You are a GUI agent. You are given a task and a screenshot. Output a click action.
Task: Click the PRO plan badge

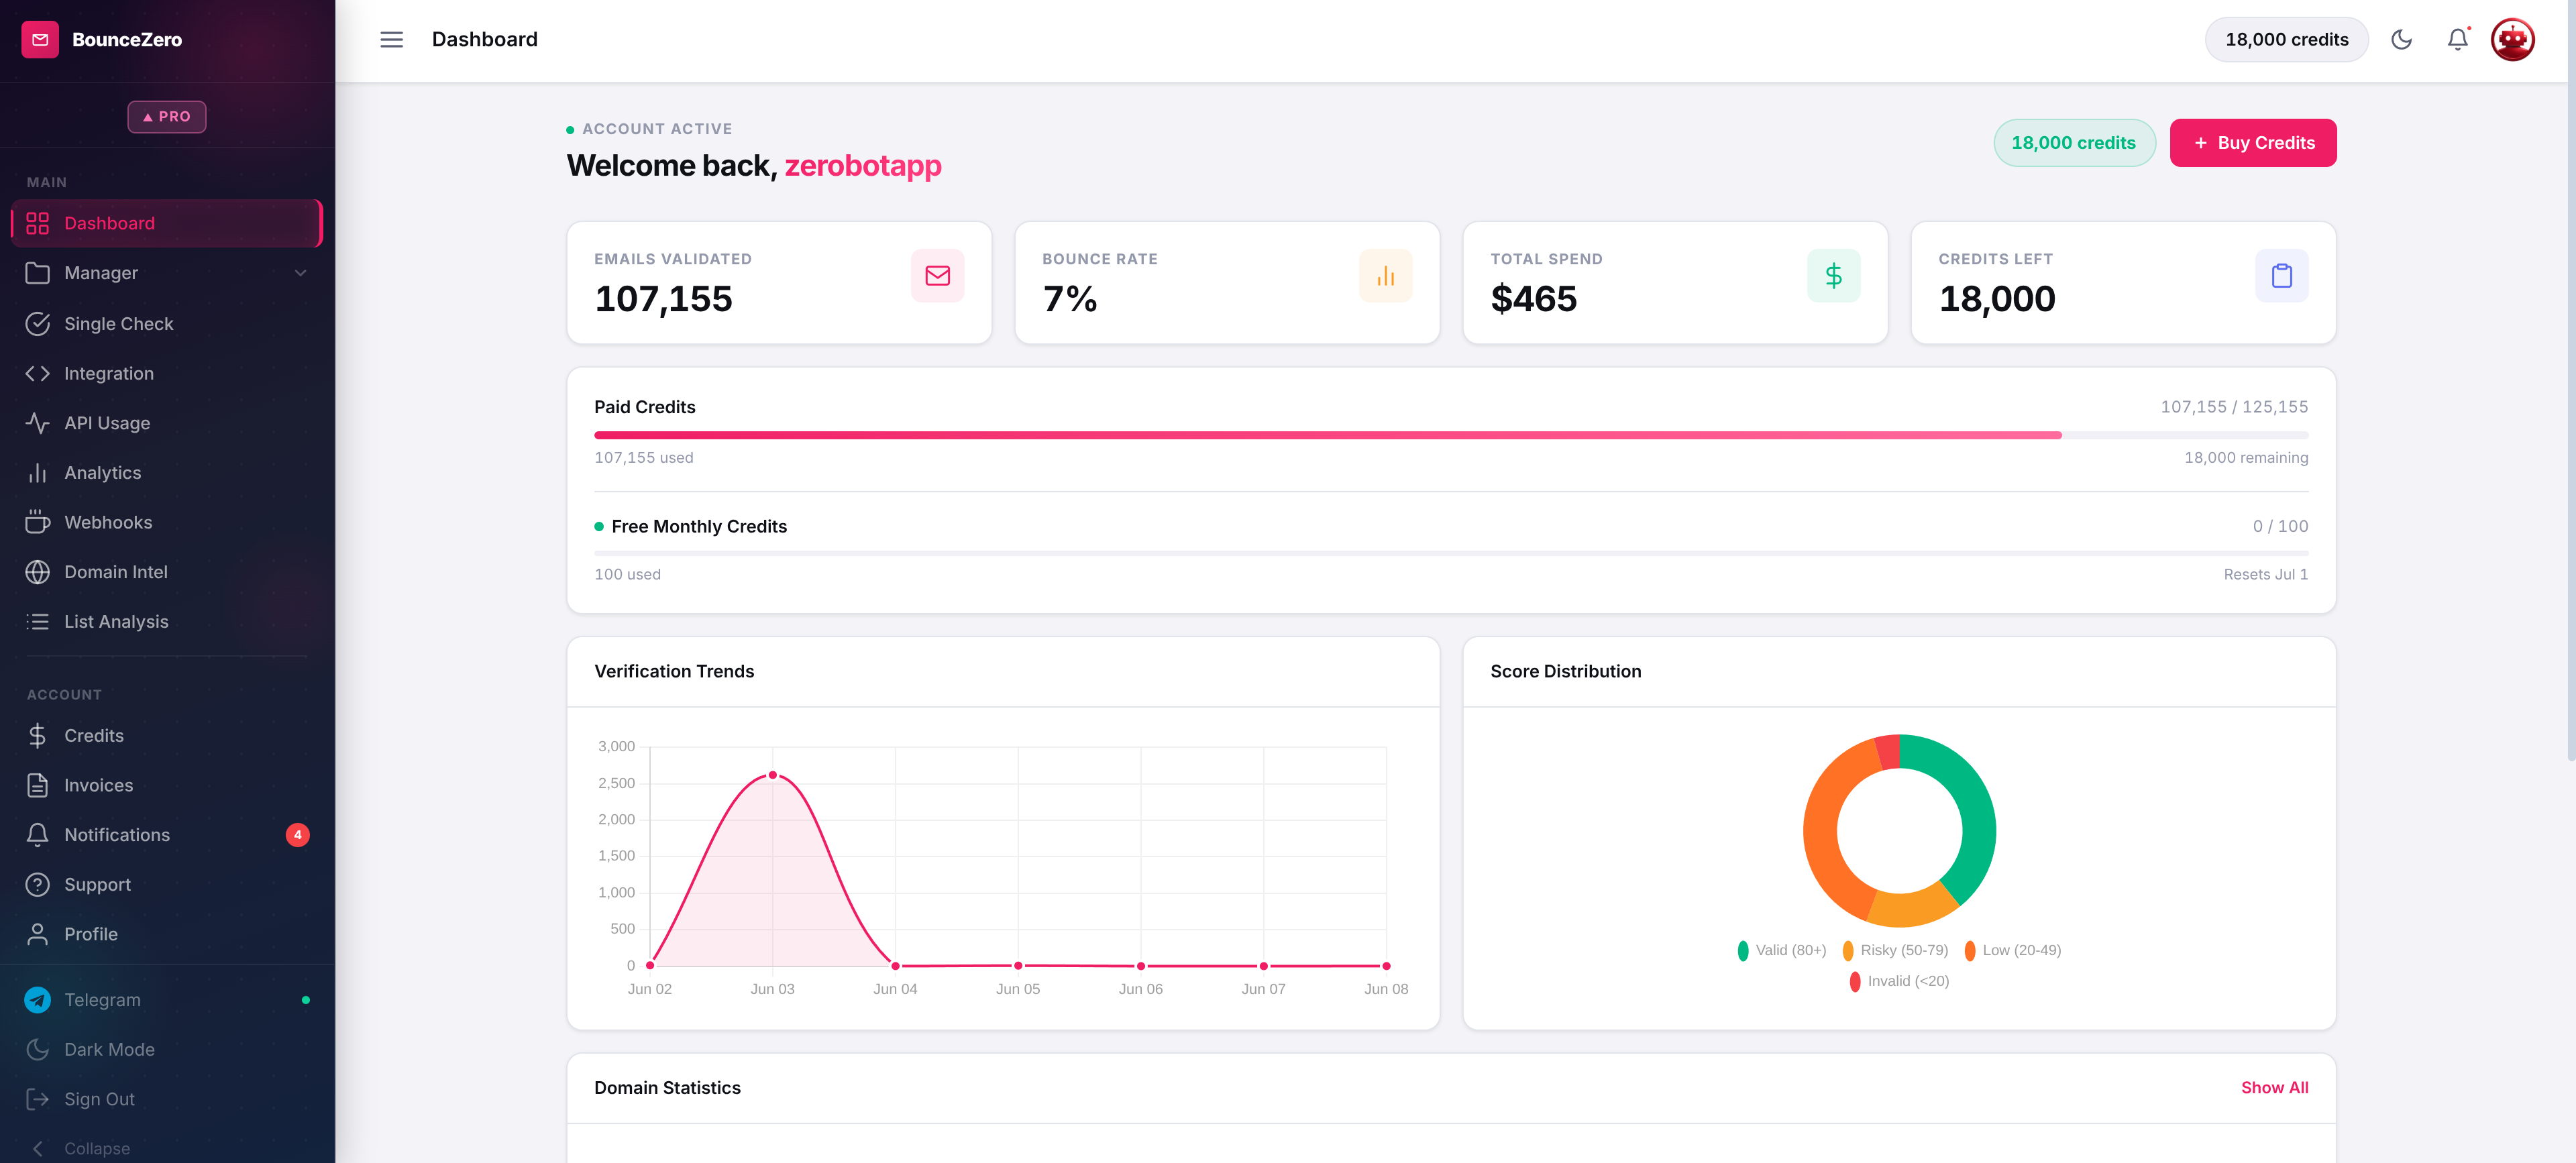167,117
